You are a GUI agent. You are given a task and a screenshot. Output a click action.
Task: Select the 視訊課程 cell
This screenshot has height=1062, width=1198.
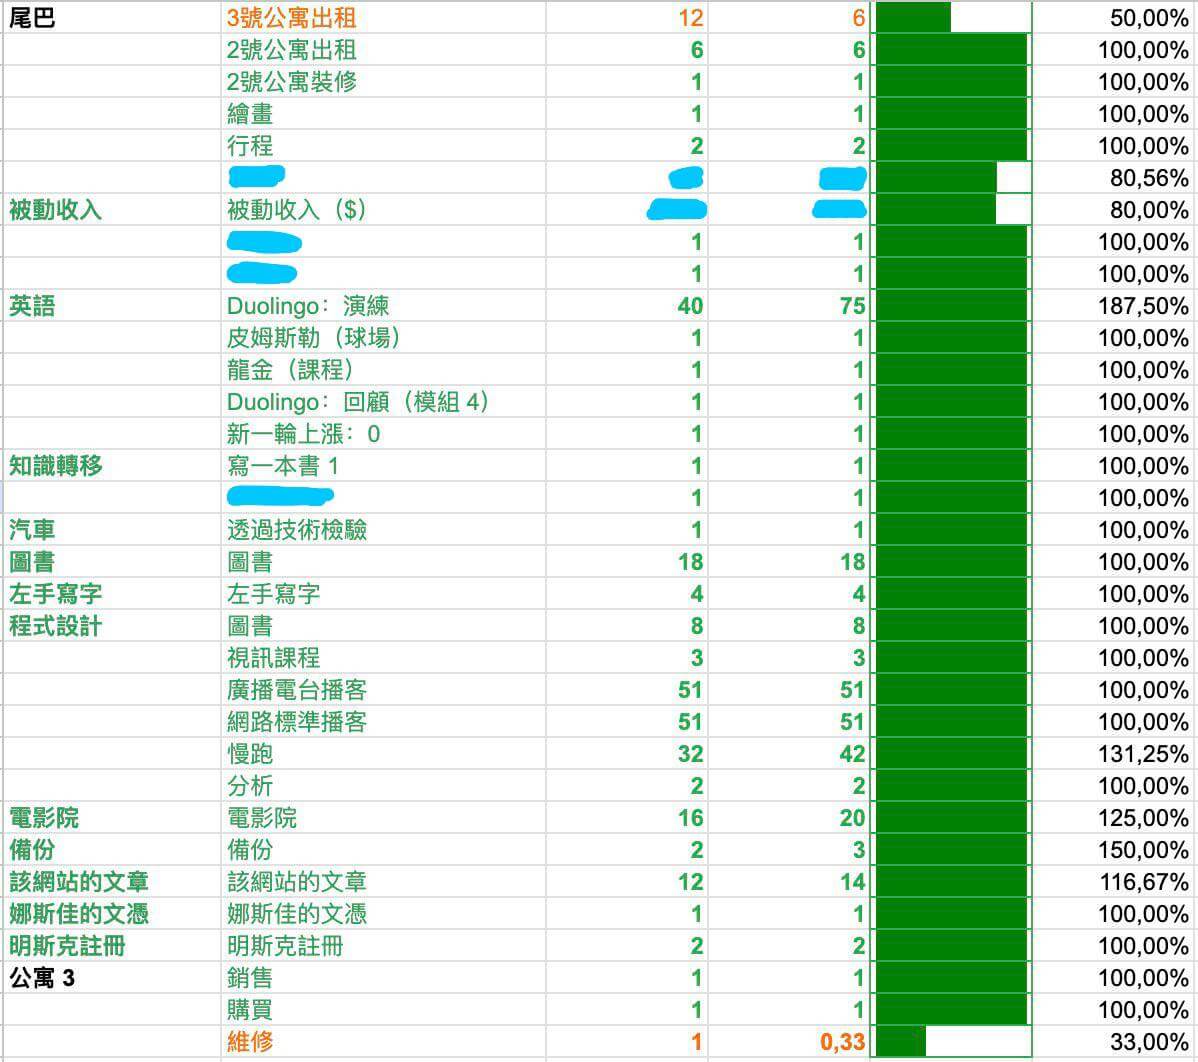[x=384, y=658]
